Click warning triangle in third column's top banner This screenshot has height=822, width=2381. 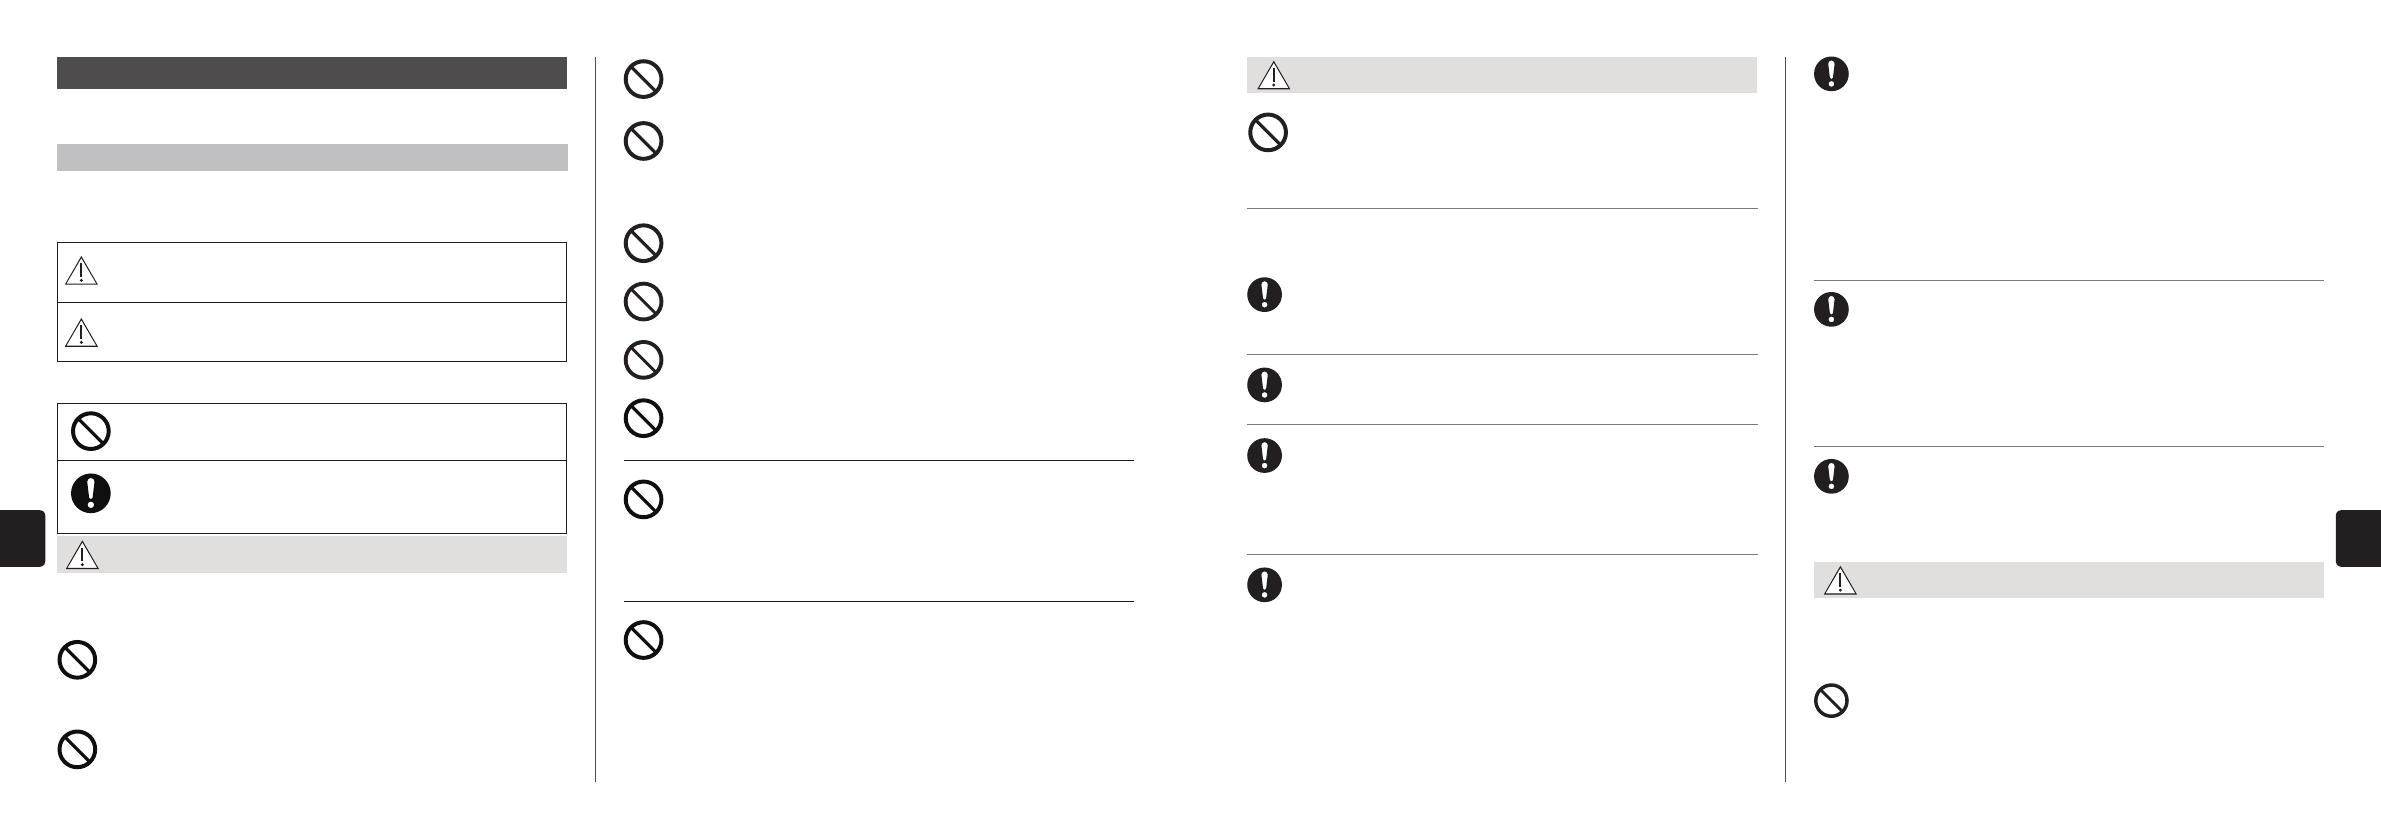1273,75
